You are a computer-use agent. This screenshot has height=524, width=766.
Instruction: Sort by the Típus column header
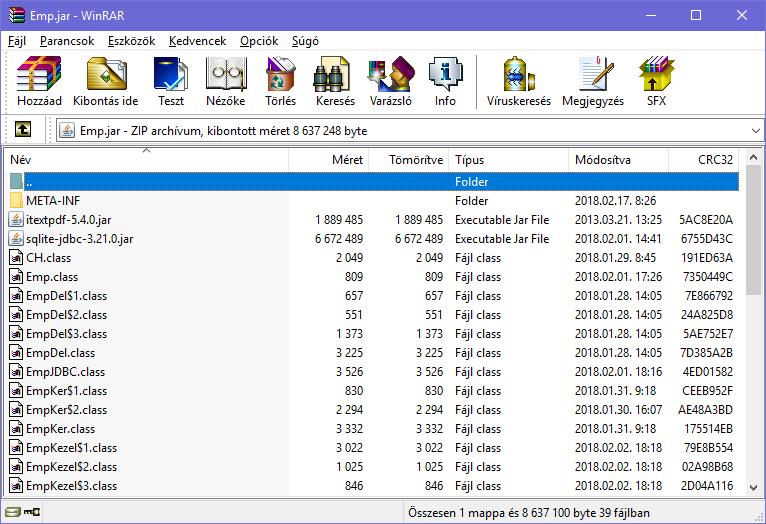point(509,160)
